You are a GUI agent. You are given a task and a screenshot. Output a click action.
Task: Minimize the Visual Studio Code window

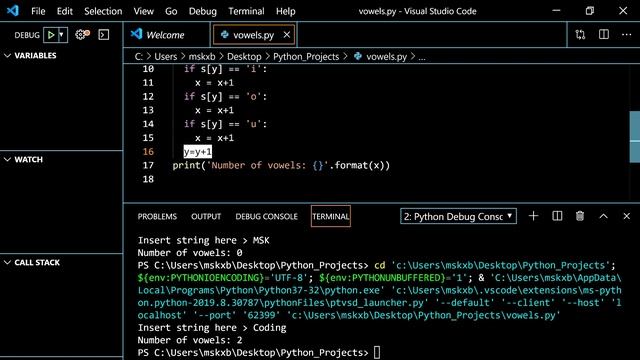coord(556,11)
